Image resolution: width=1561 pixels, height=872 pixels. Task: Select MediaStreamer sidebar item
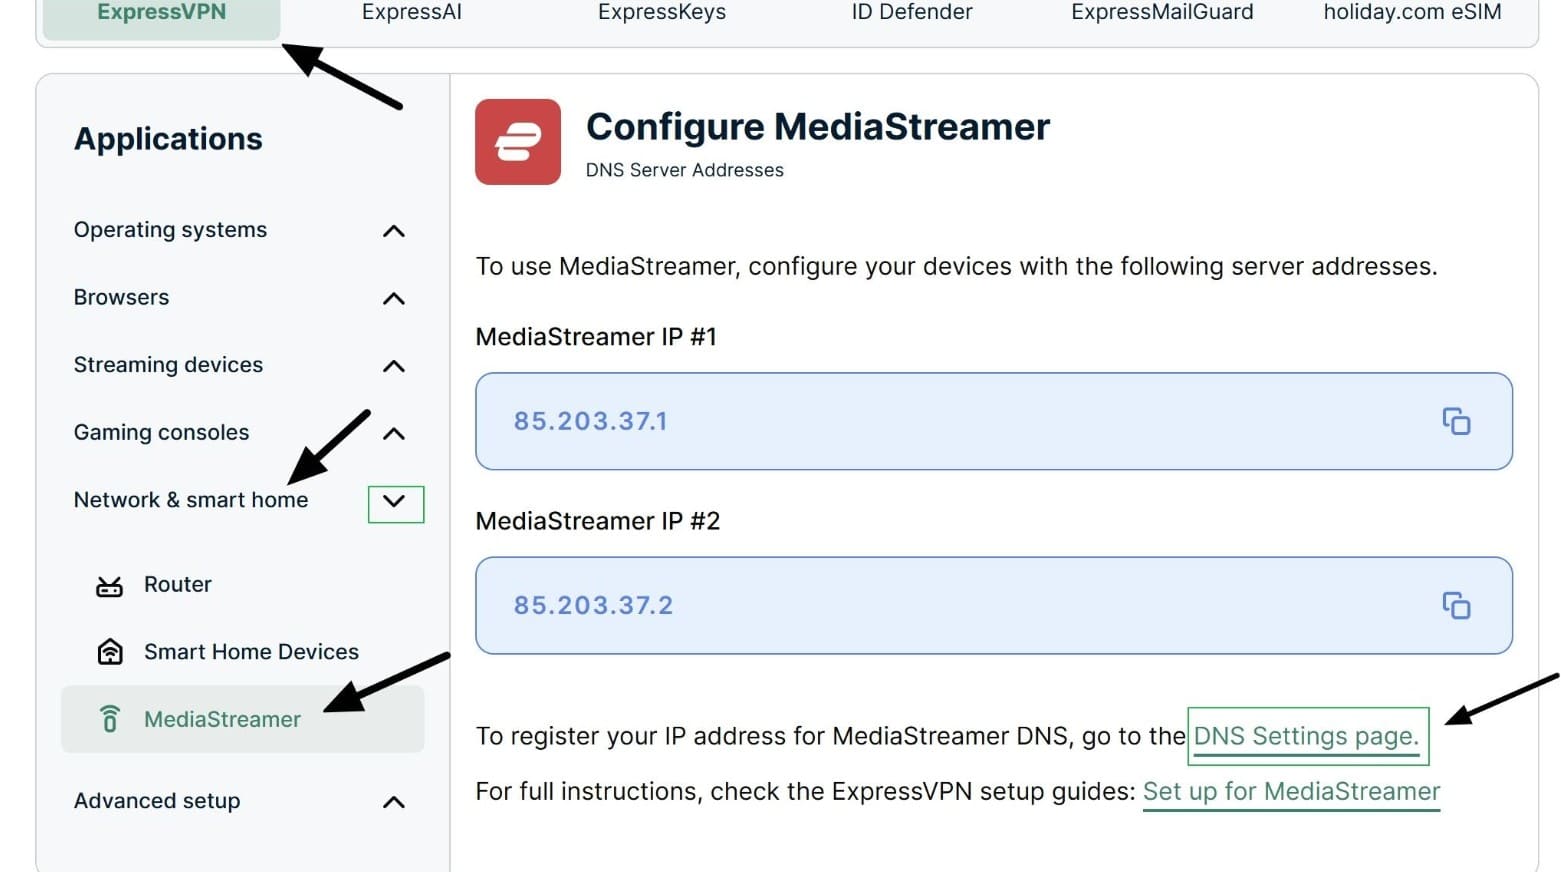pos(242,719)
